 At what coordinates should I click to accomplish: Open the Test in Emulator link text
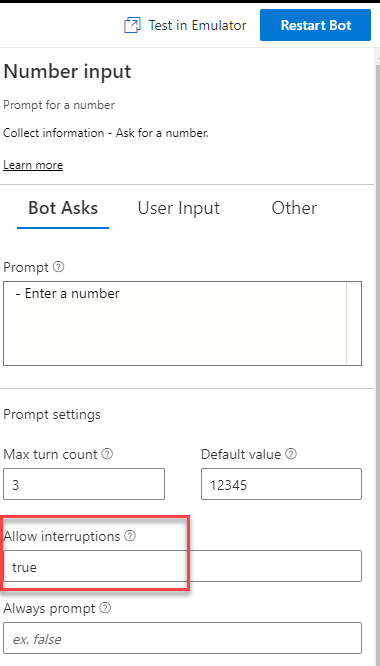click(x=197, y=25)
